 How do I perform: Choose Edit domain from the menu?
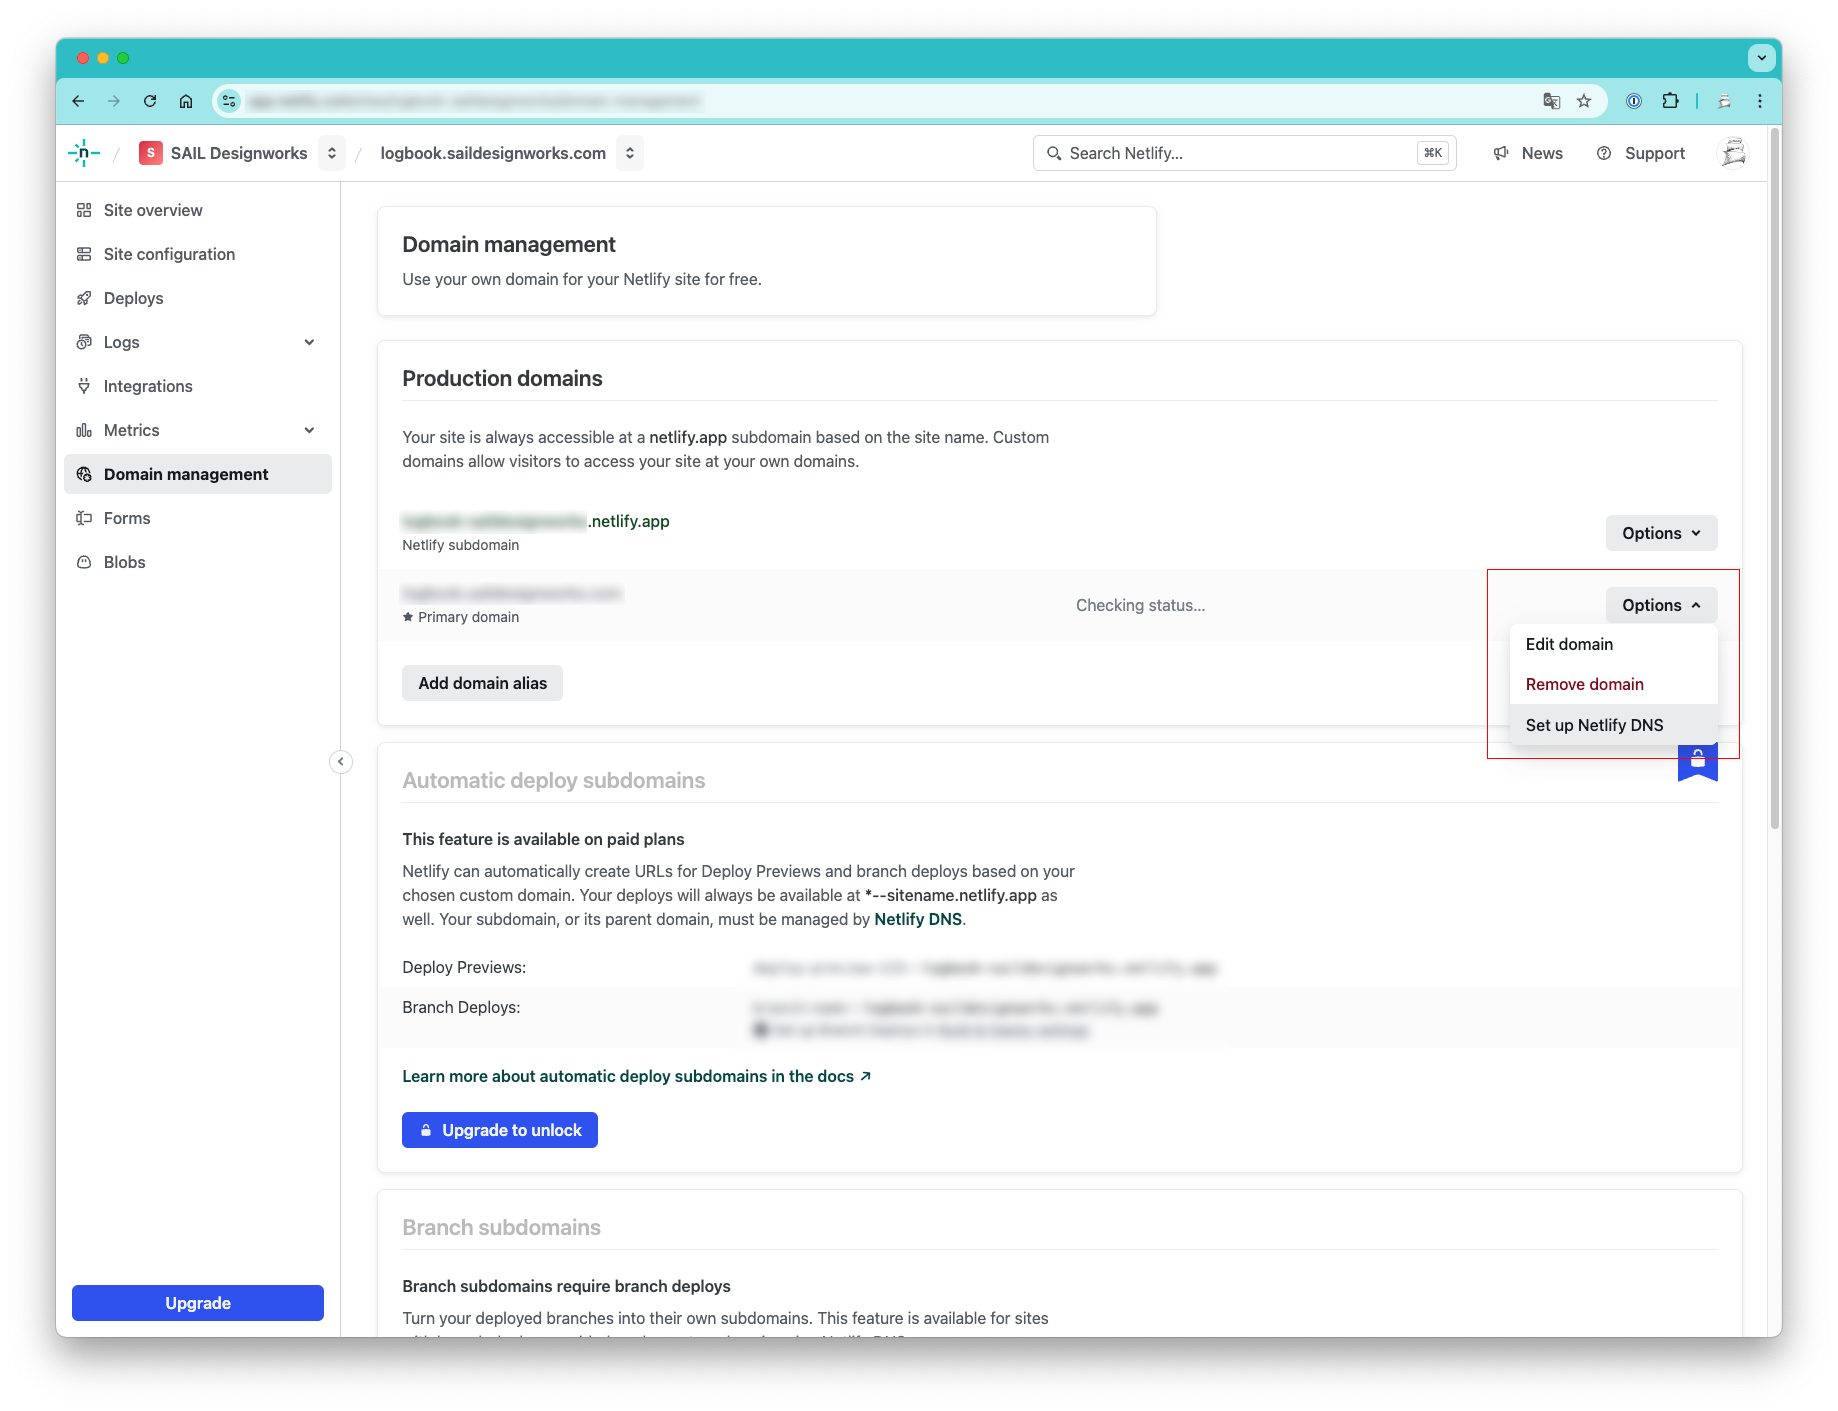coord(1613,644)
